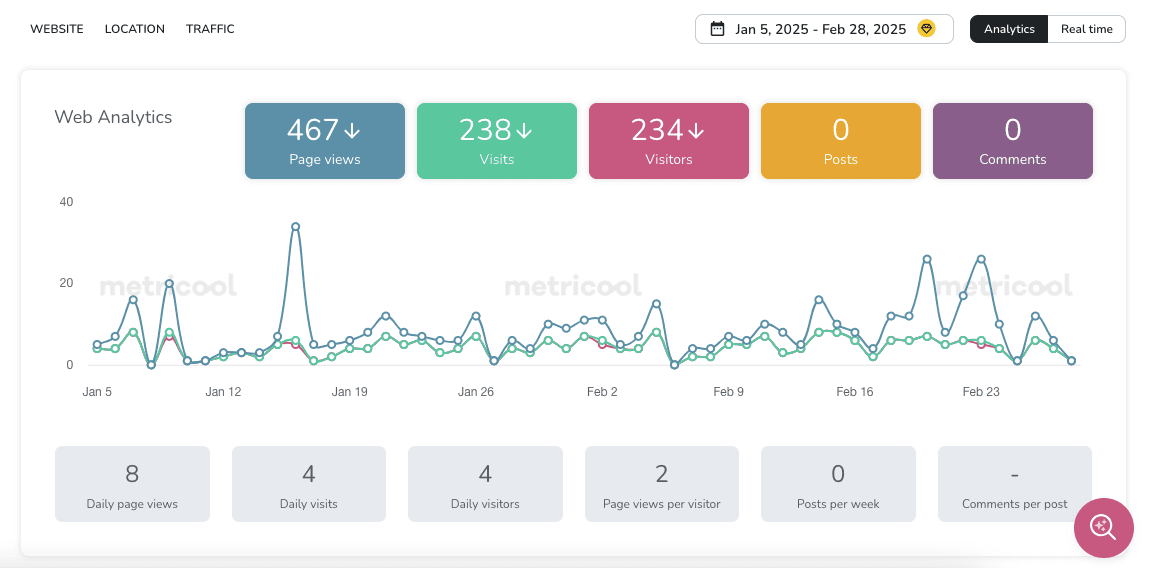Image resolution: width=1154 pixels, height=568 pixels.
Task: Click the blue Page views card
Action: pyautogui.click(x=325, y=141)
